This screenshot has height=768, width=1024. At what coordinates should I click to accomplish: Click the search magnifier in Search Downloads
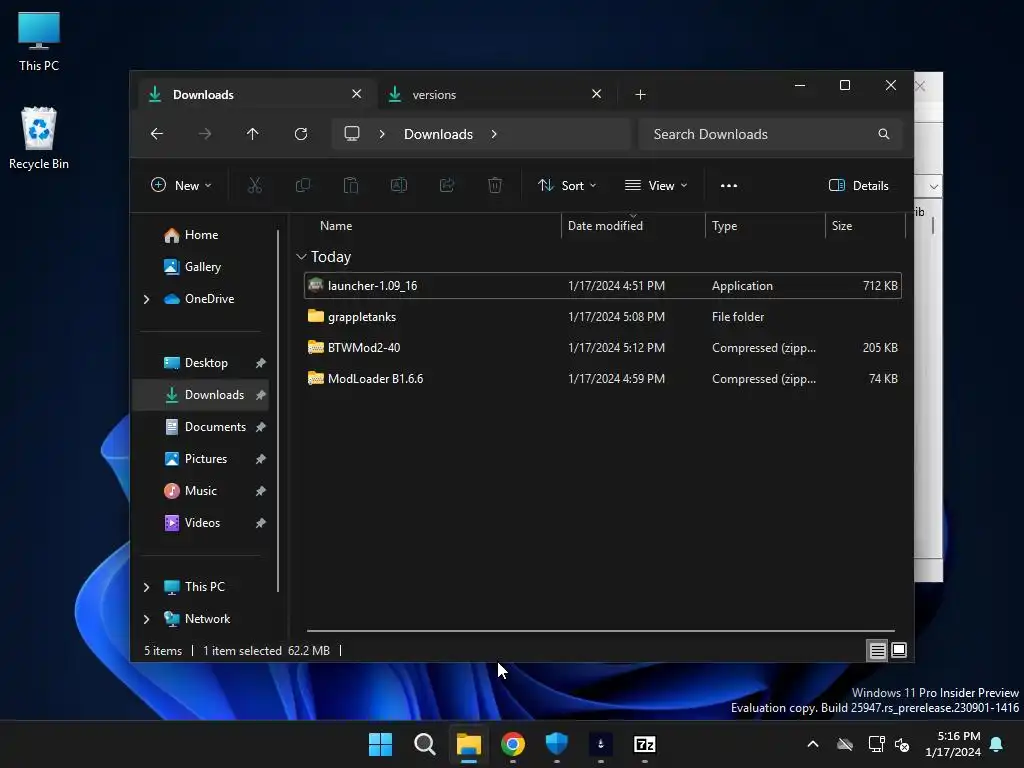(884, 134)
